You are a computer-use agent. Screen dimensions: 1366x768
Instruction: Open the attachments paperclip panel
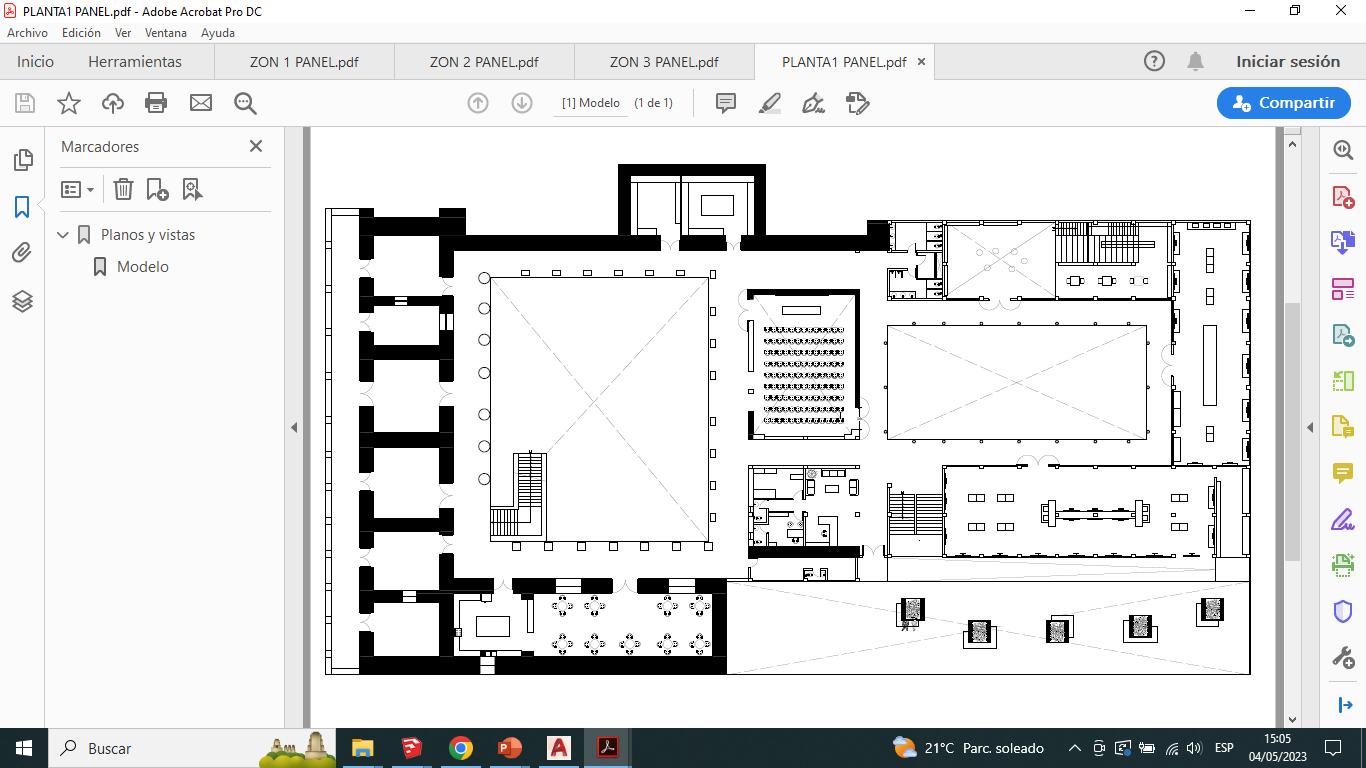point(22,253)
